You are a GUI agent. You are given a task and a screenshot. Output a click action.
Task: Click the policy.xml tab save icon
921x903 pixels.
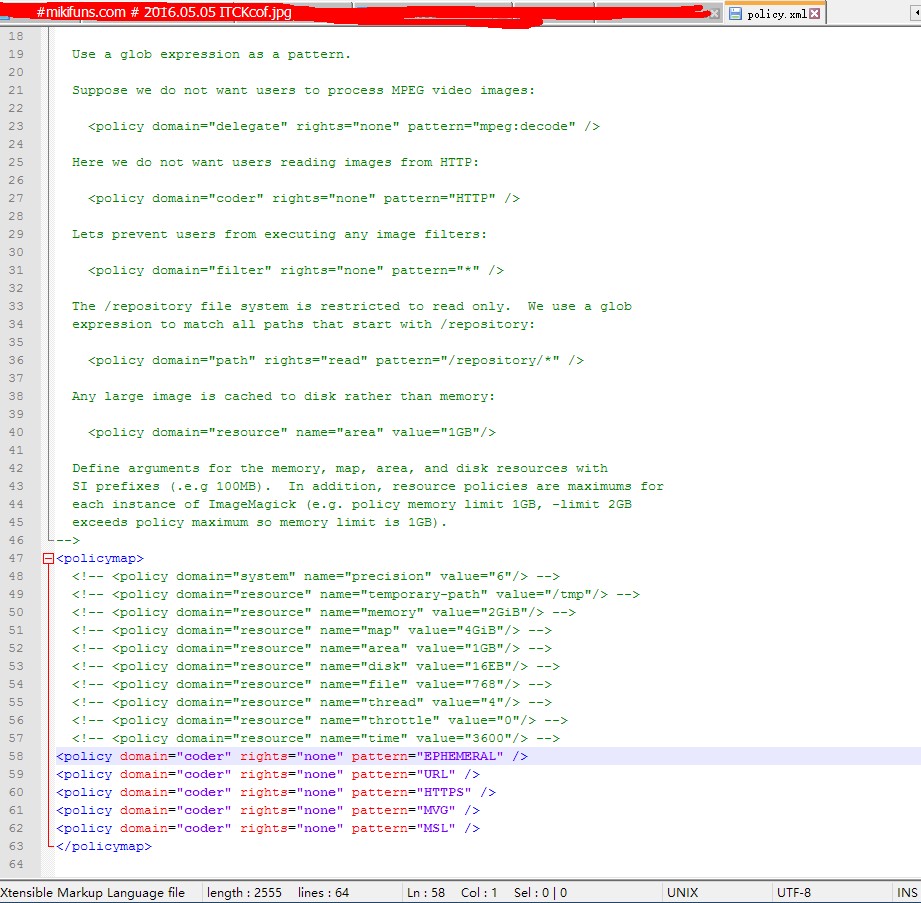(736, 14)
